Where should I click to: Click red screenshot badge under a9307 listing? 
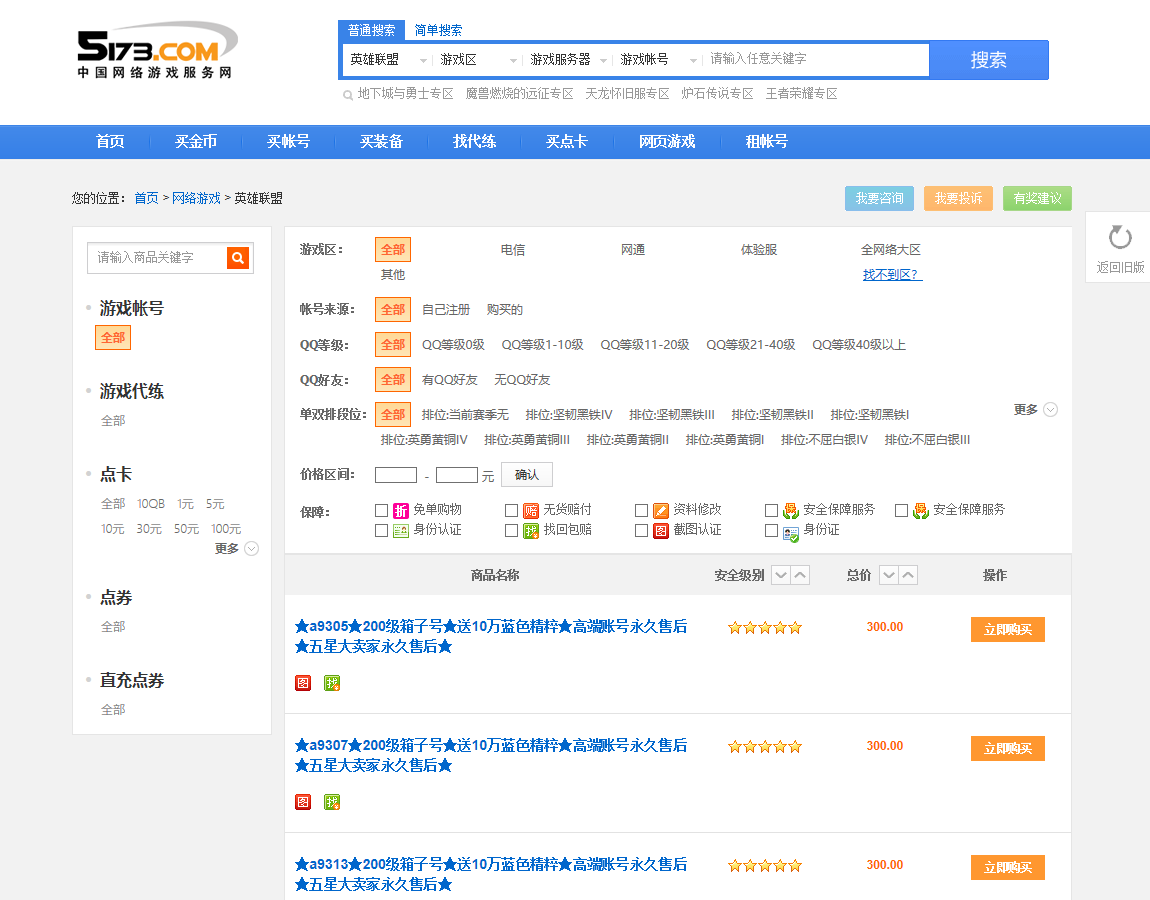tap(303, 802)
